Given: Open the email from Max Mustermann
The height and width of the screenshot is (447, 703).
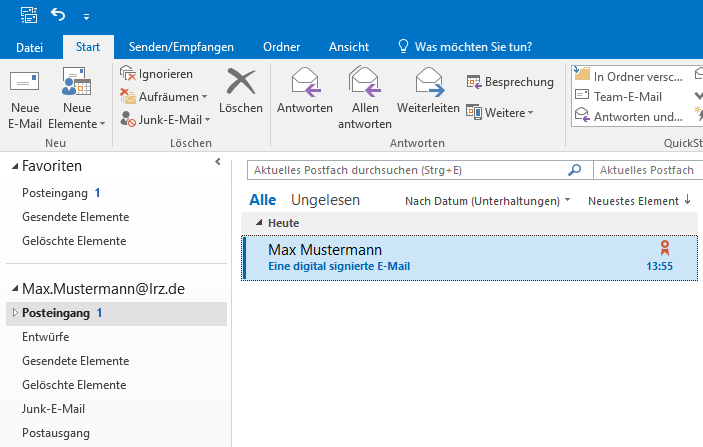Looking at the screenshot, I should (450, 257).
